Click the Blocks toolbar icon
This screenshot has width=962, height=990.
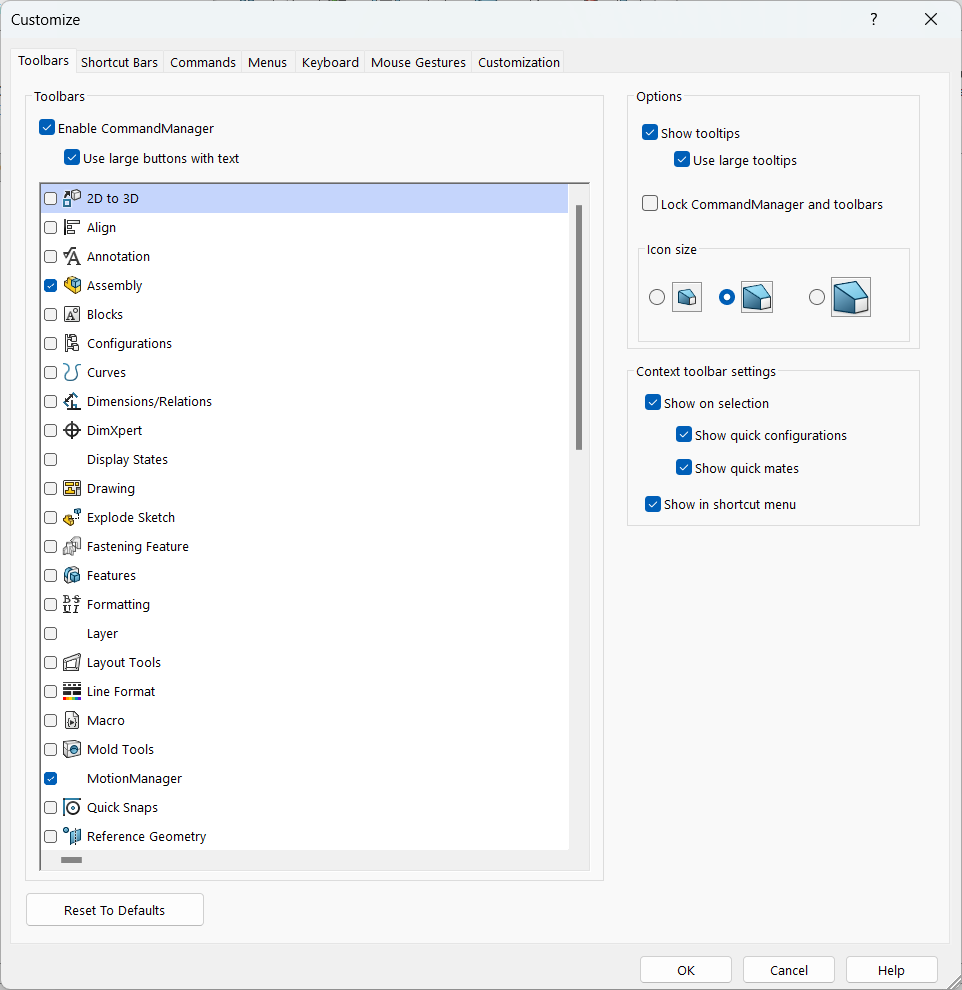[72, 314]
